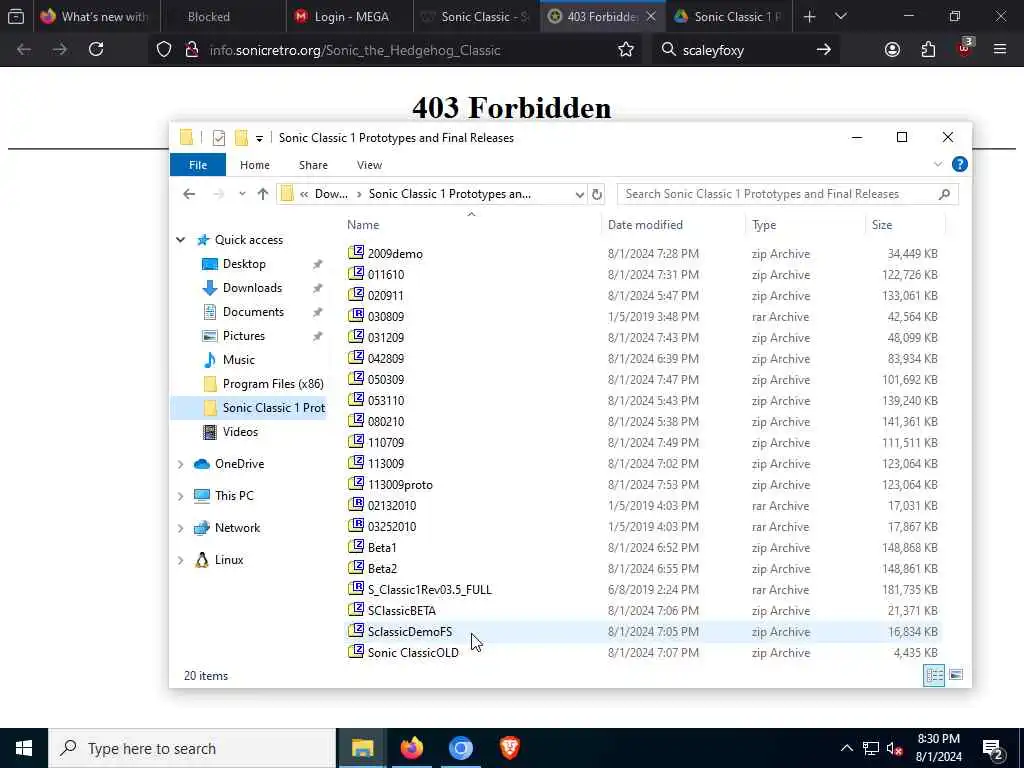The image size is (1024, 768).
Task: Select Videos in the sidebar
Action: click(240, 432)
